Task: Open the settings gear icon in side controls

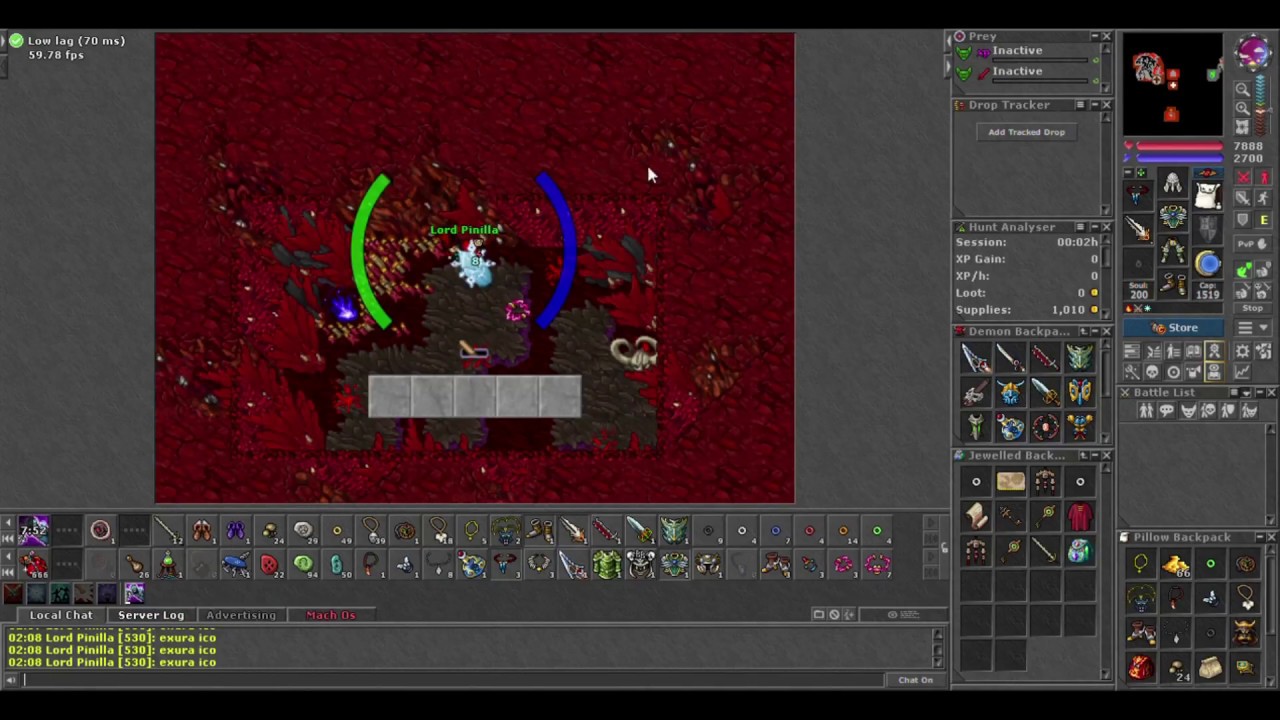Action: coord(1243,350)
